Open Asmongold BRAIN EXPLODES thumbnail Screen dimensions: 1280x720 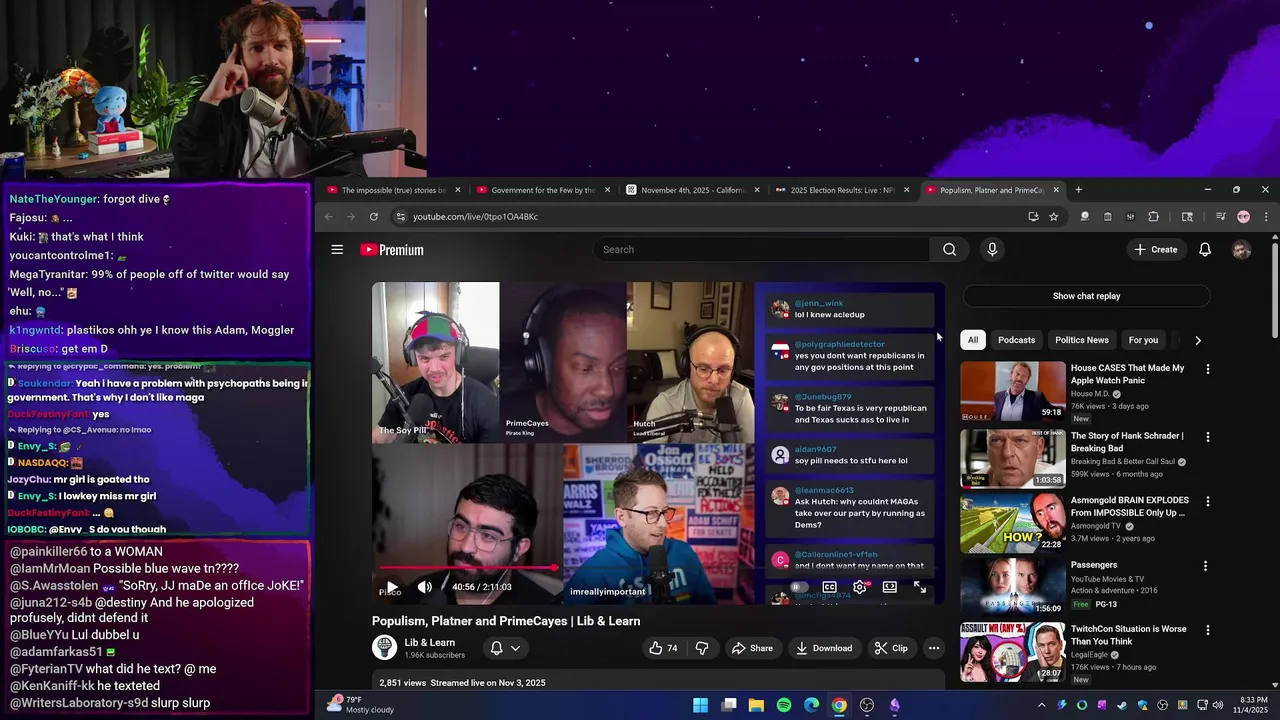tap(1013, 523)
